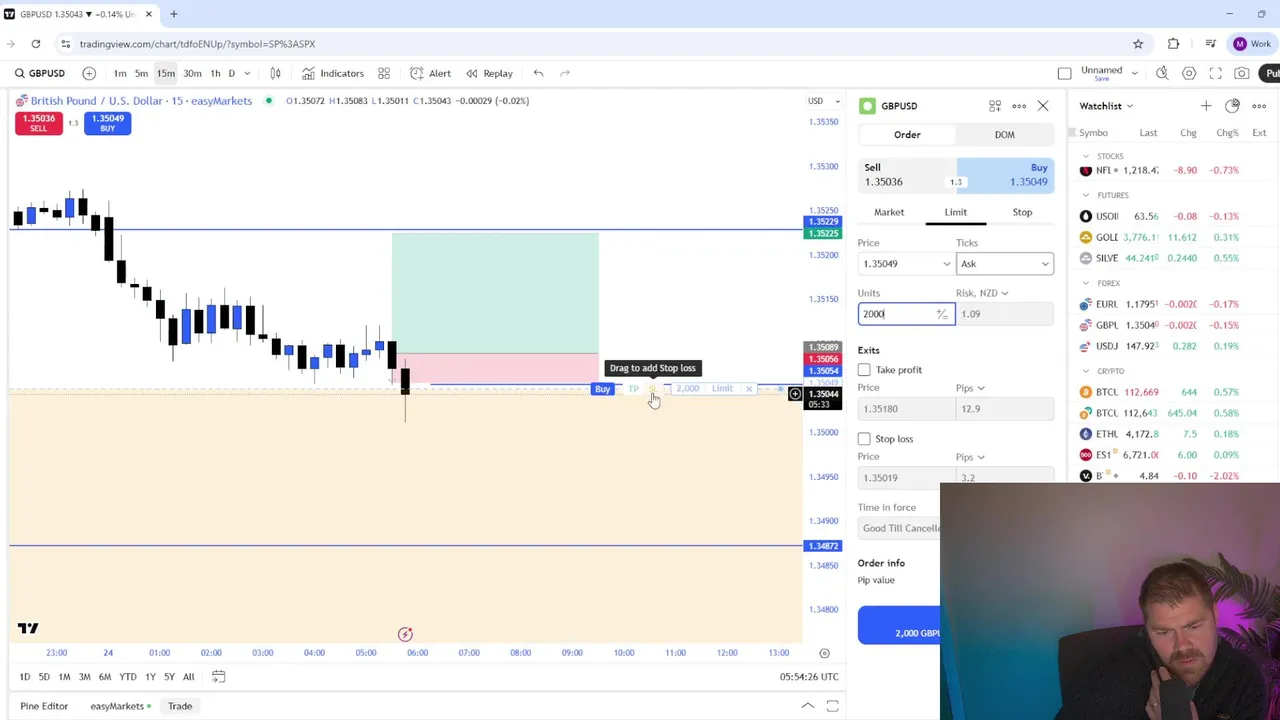Open watchlist advanced view icon
Image resolution: width=1280 pixels, height=720 pixels.
tap(1232, 106)
